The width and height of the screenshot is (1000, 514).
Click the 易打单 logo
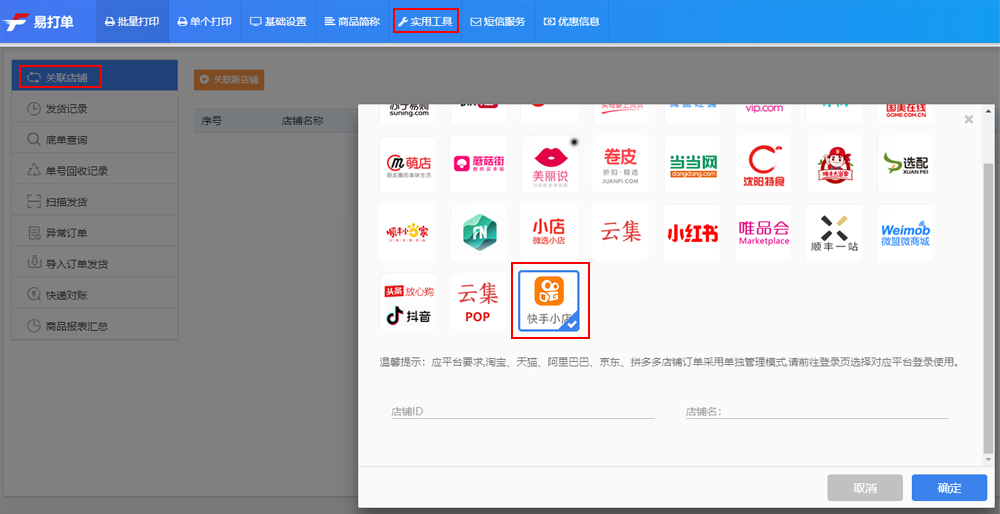point(38,22)
